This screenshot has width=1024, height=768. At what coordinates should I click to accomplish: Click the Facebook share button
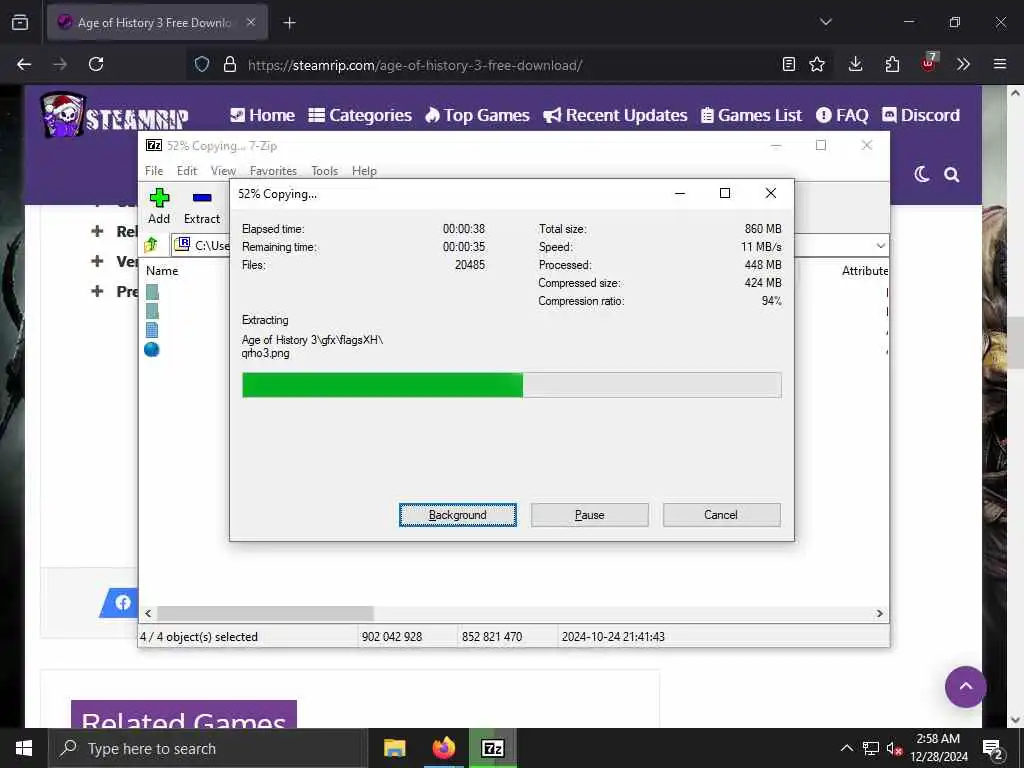pos(118,602)
